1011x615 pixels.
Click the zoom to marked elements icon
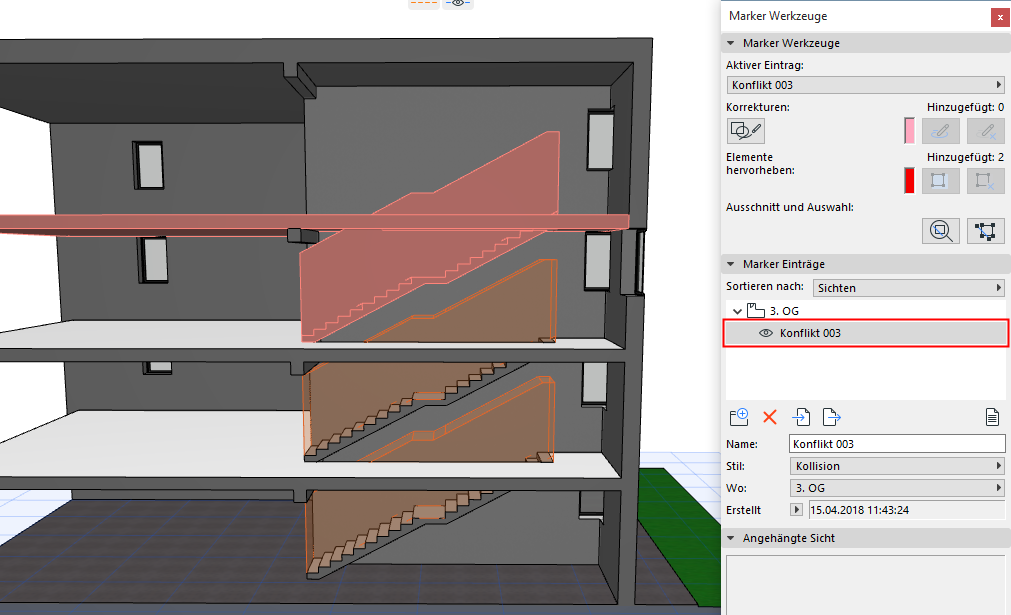[x=940, y=230]
